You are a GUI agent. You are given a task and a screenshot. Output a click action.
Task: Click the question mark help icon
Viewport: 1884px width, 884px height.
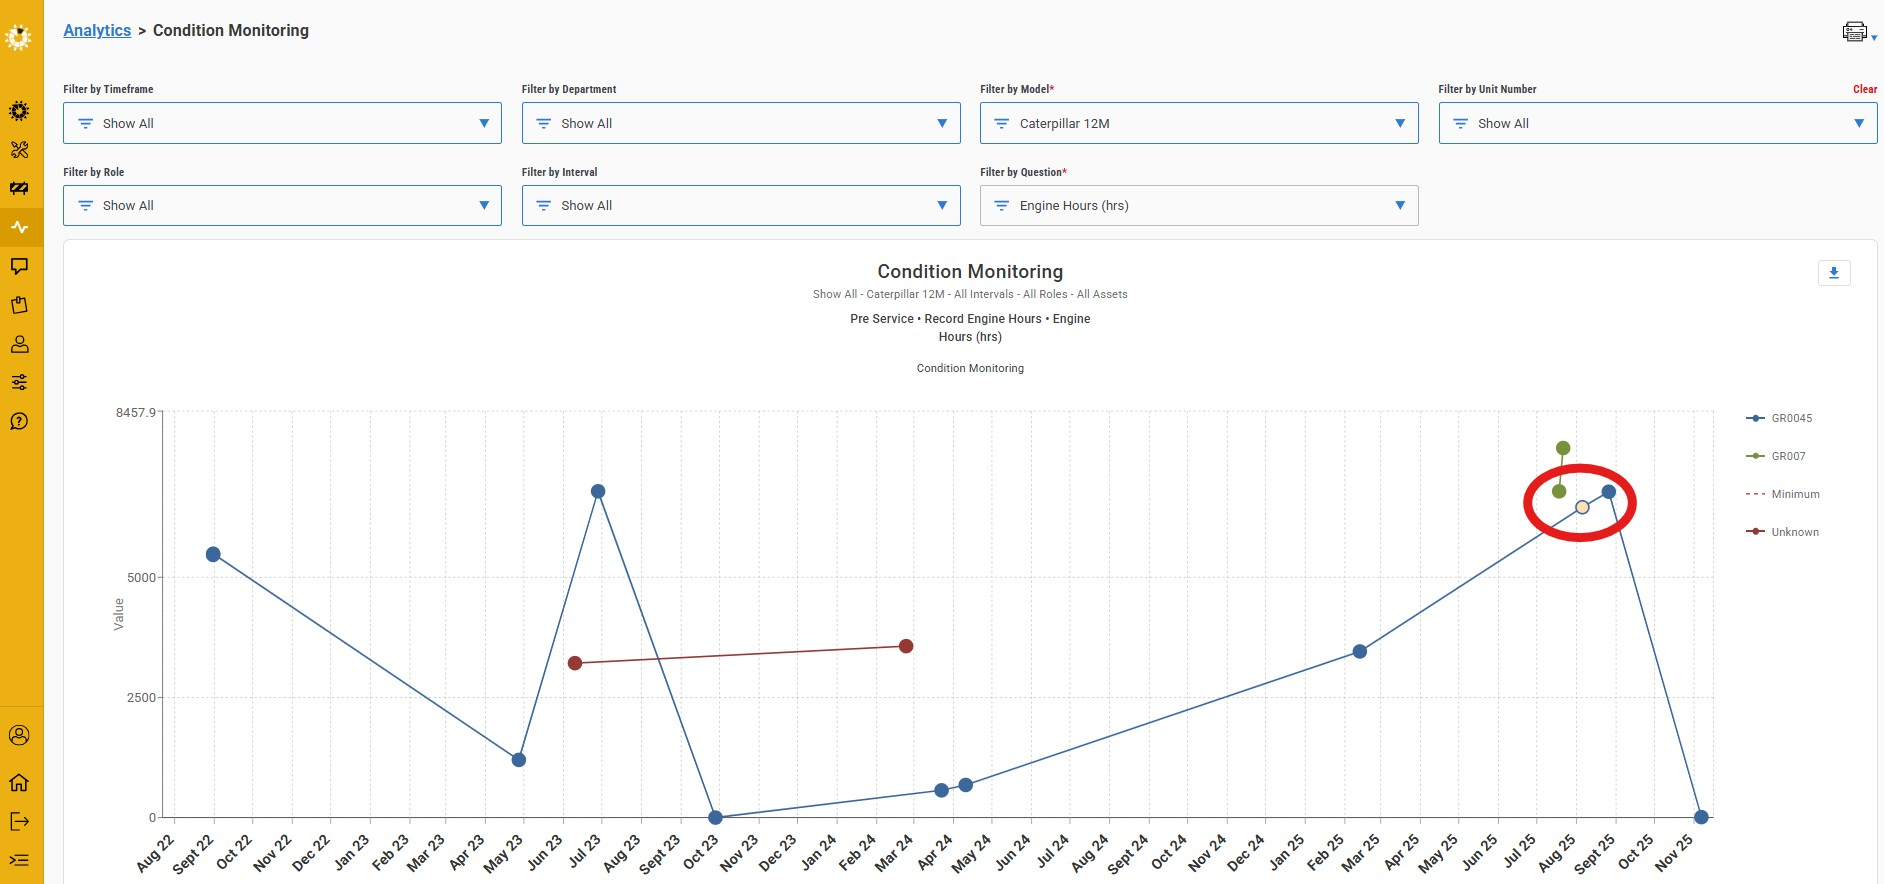pos(19,421)
